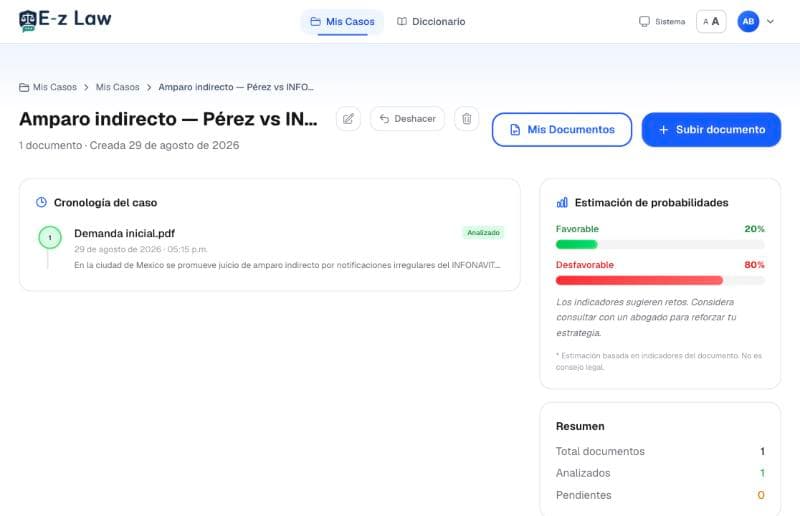Click the AB user avatar
This screenshot has width=800, height=516.
pos(748,21)
